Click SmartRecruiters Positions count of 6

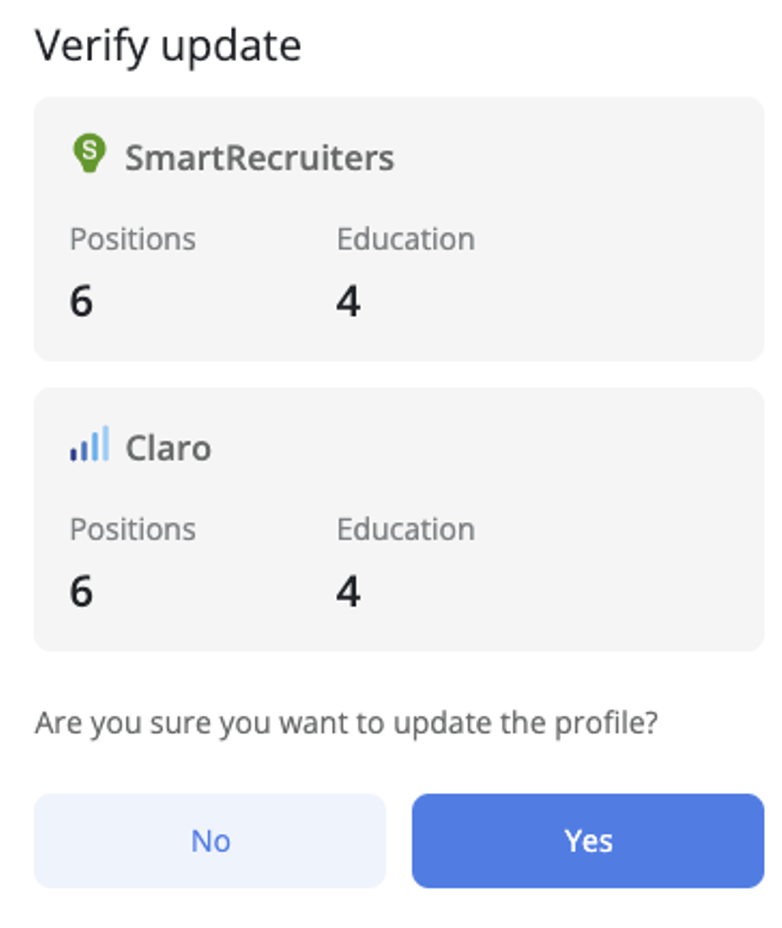click(x=81, y=301)
